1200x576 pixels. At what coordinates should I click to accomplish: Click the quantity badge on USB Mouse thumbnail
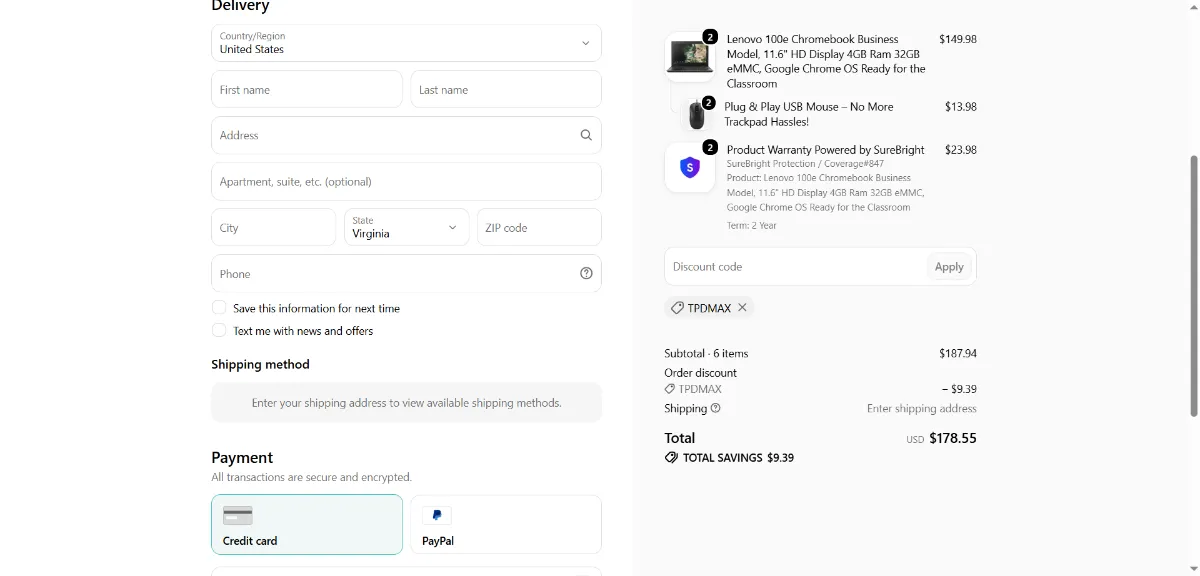[x=708, y=103]
